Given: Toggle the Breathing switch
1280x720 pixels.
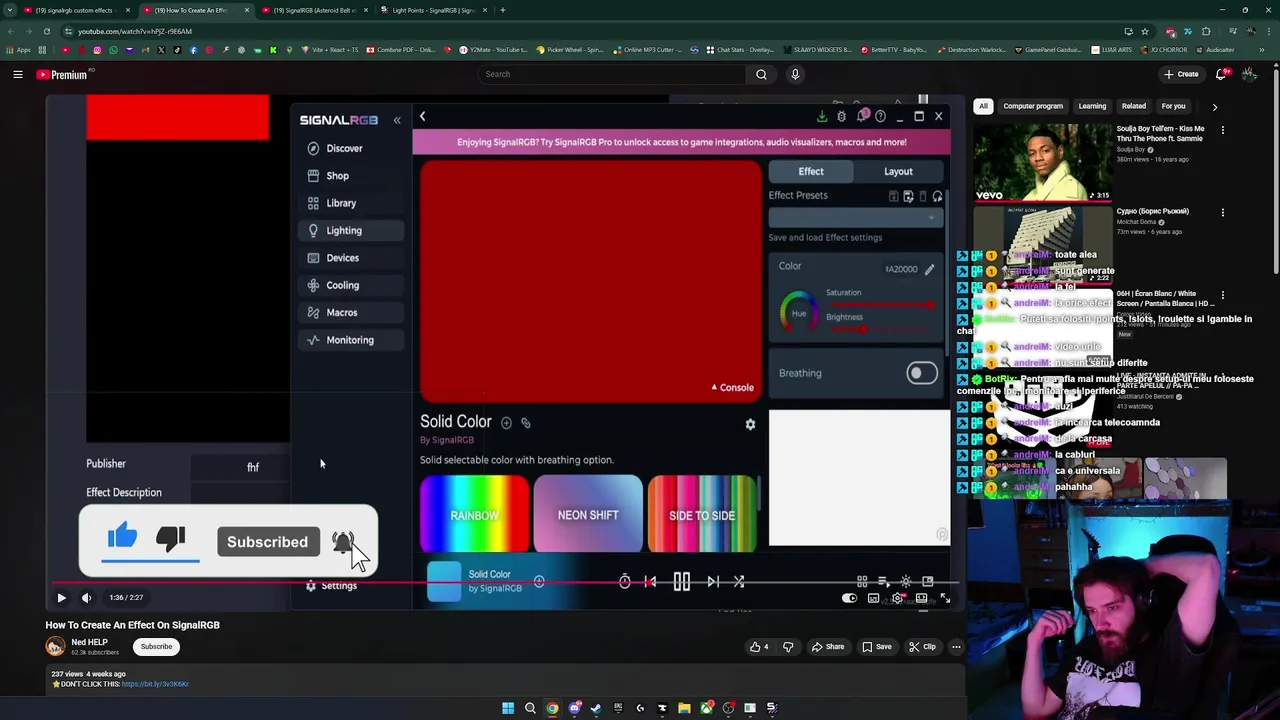Looking at the screenshot, I should (x=922, y=373).
